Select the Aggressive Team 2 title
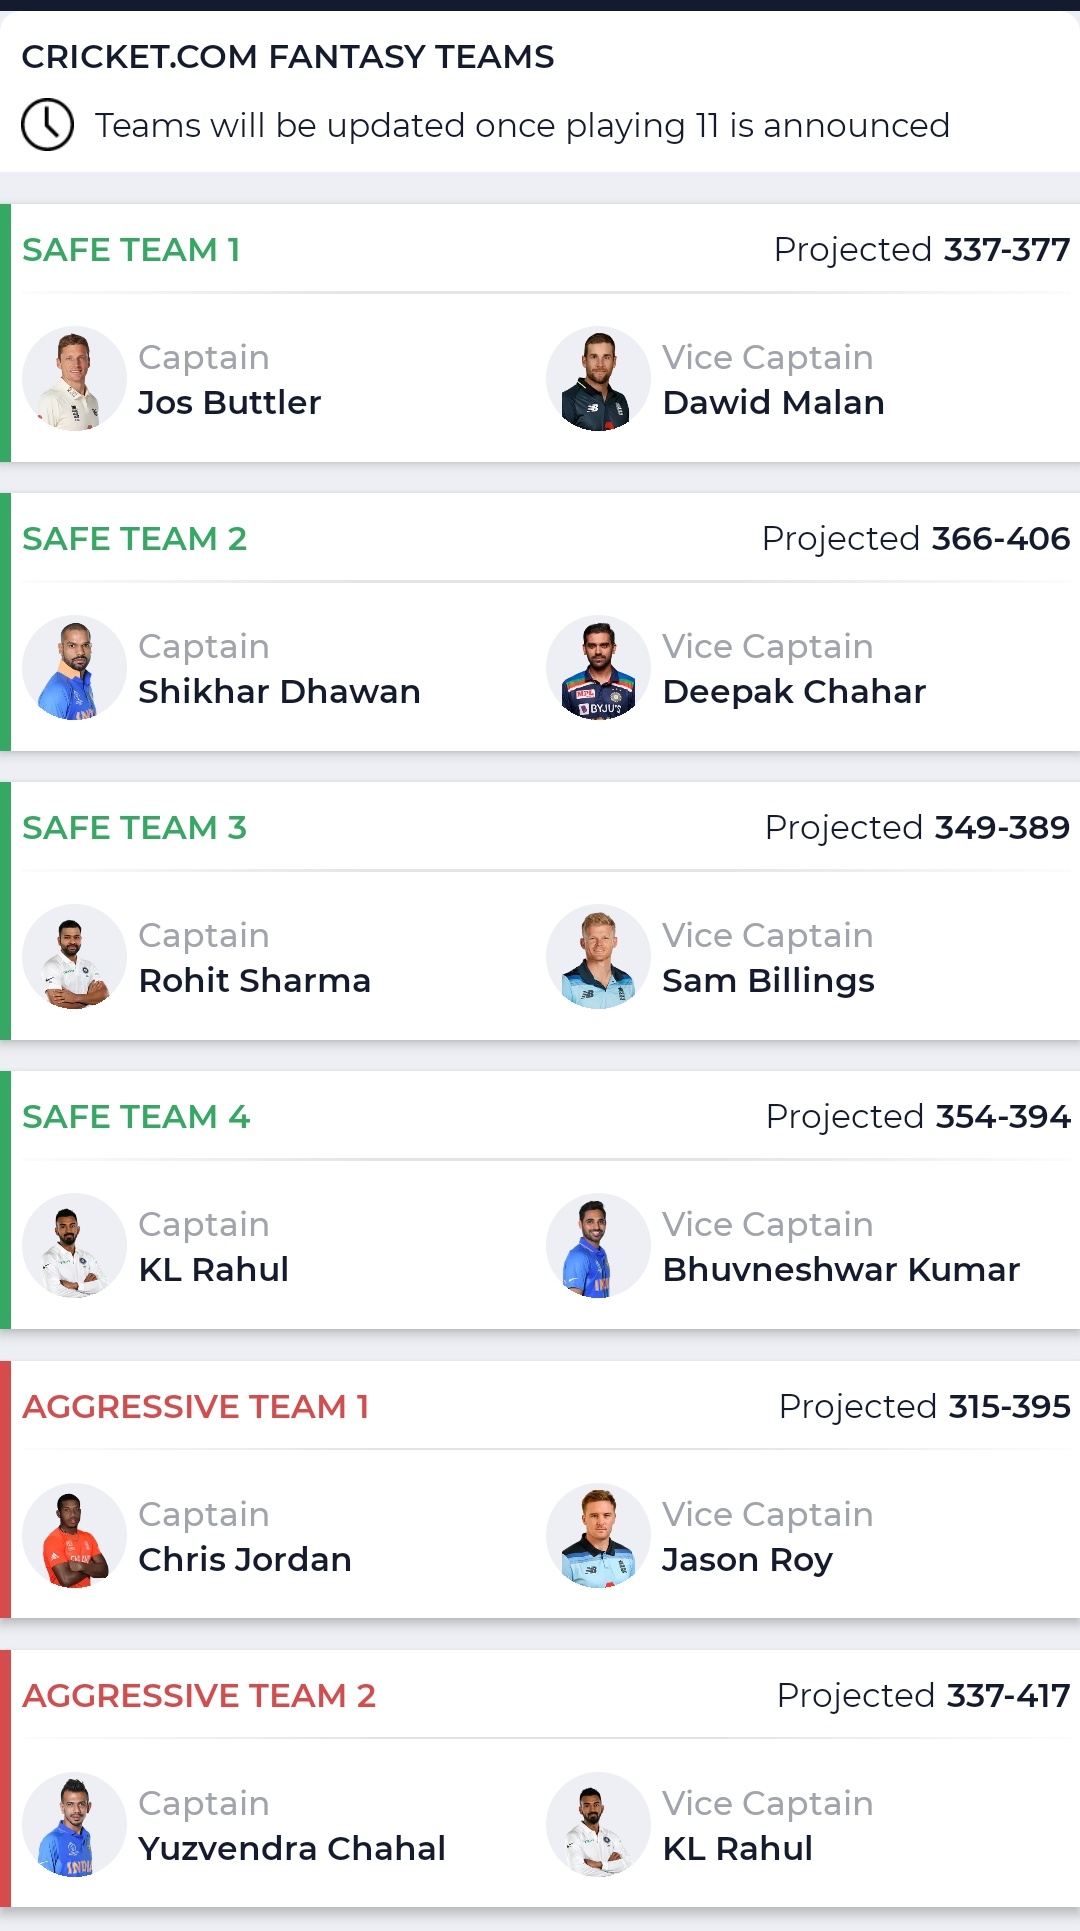1080x1931 pixels. click(199, 1696)
